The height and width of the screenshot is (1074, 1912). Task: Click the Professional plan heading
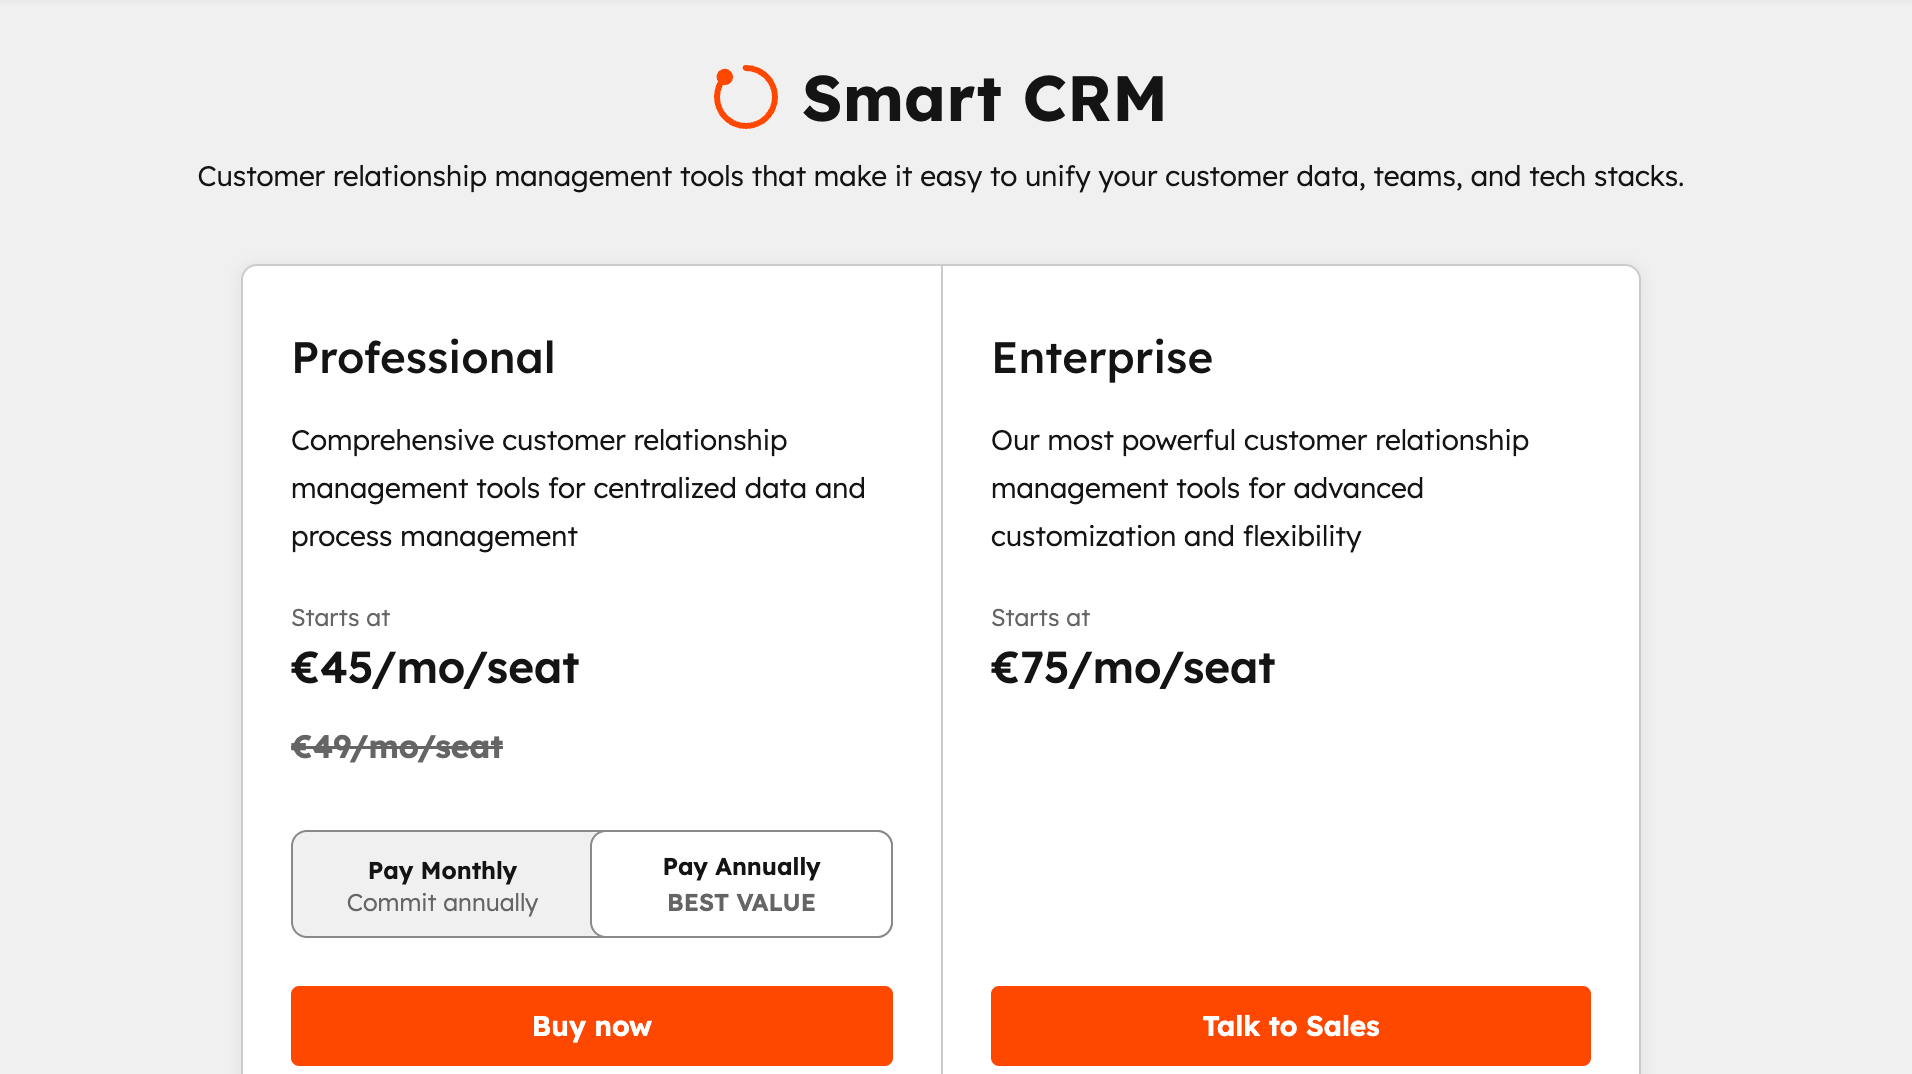[x=423, y=357]
